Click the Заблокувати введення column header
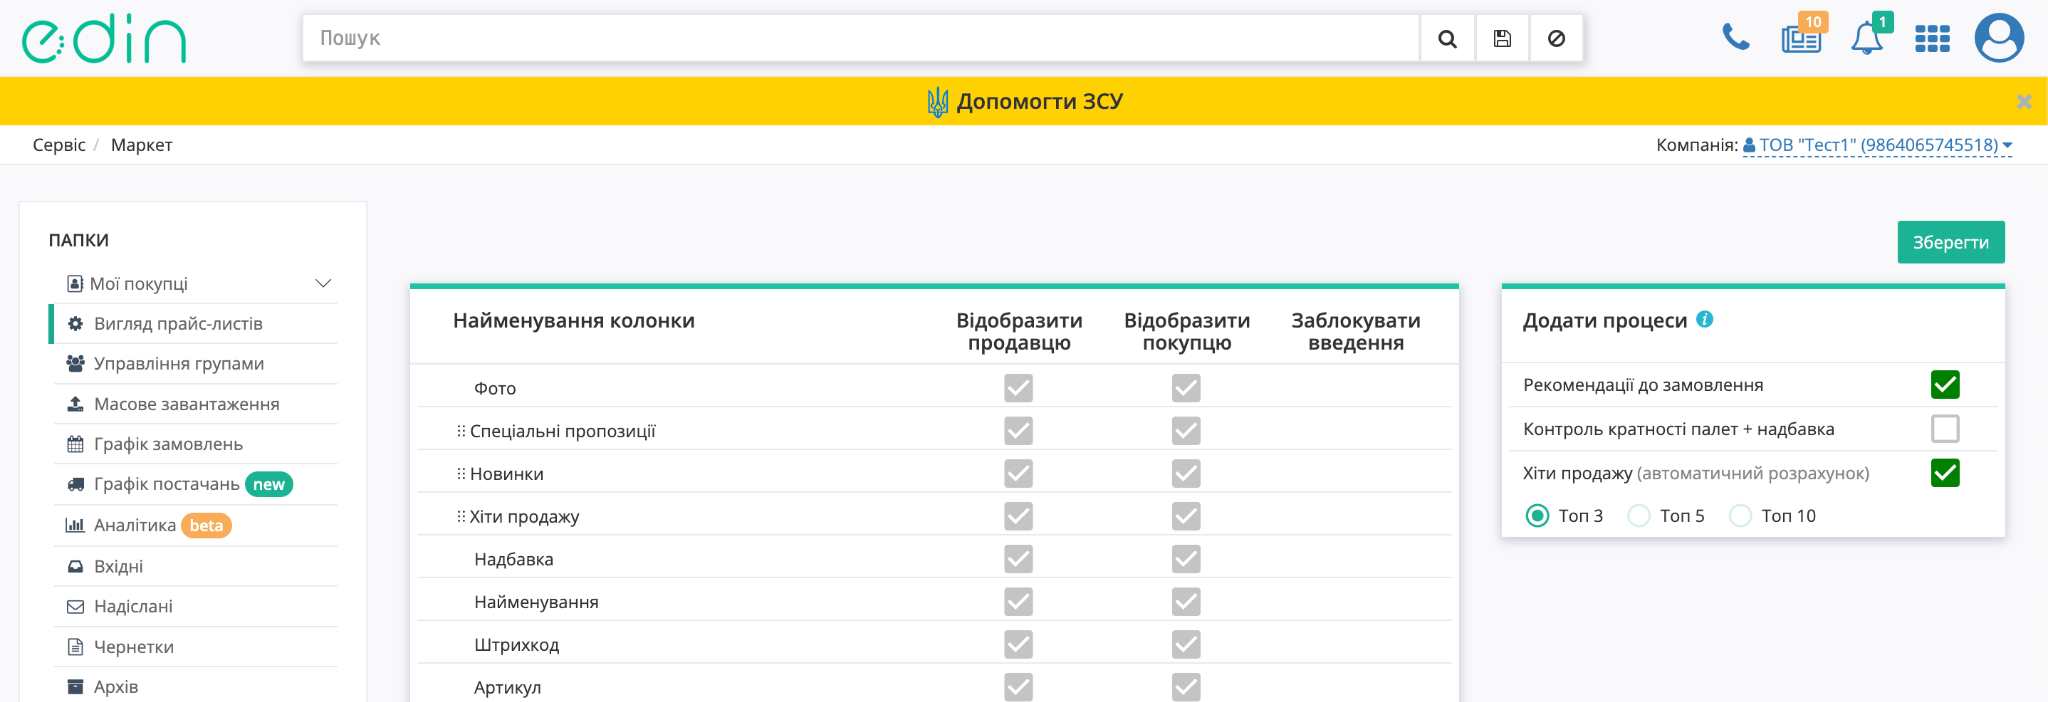Viewport: 2048px width, 702px height. tap(1356, 332)
